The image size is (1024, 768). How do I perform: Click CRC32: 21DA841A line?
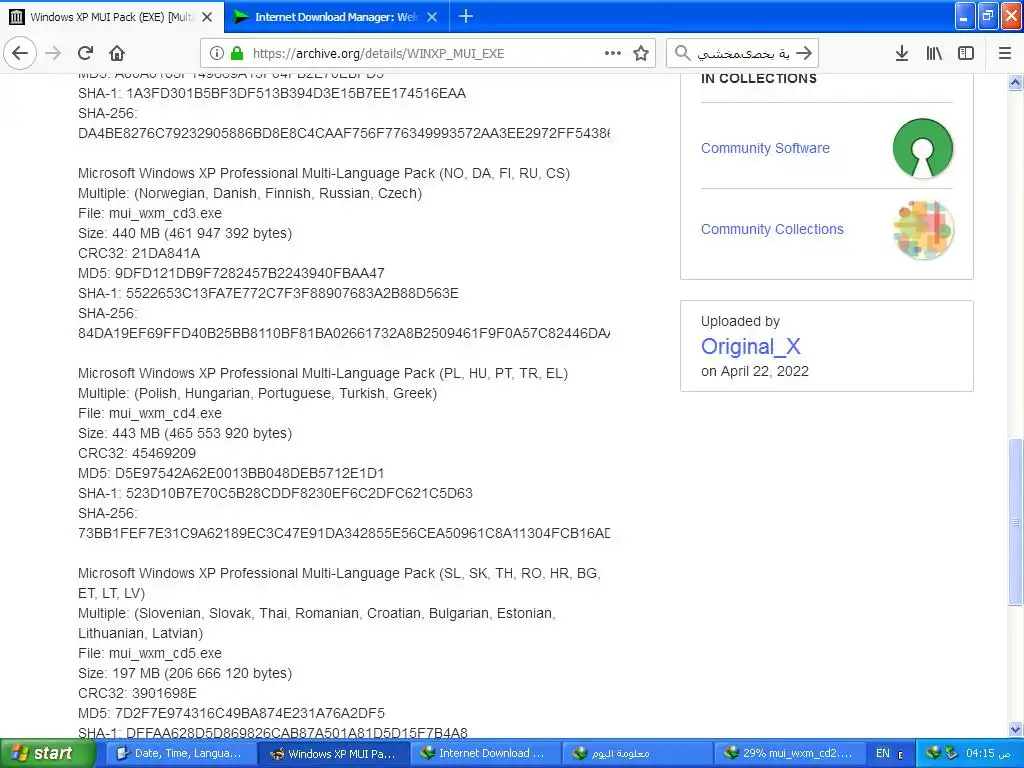pyautogui.click(x=139, y=253)
